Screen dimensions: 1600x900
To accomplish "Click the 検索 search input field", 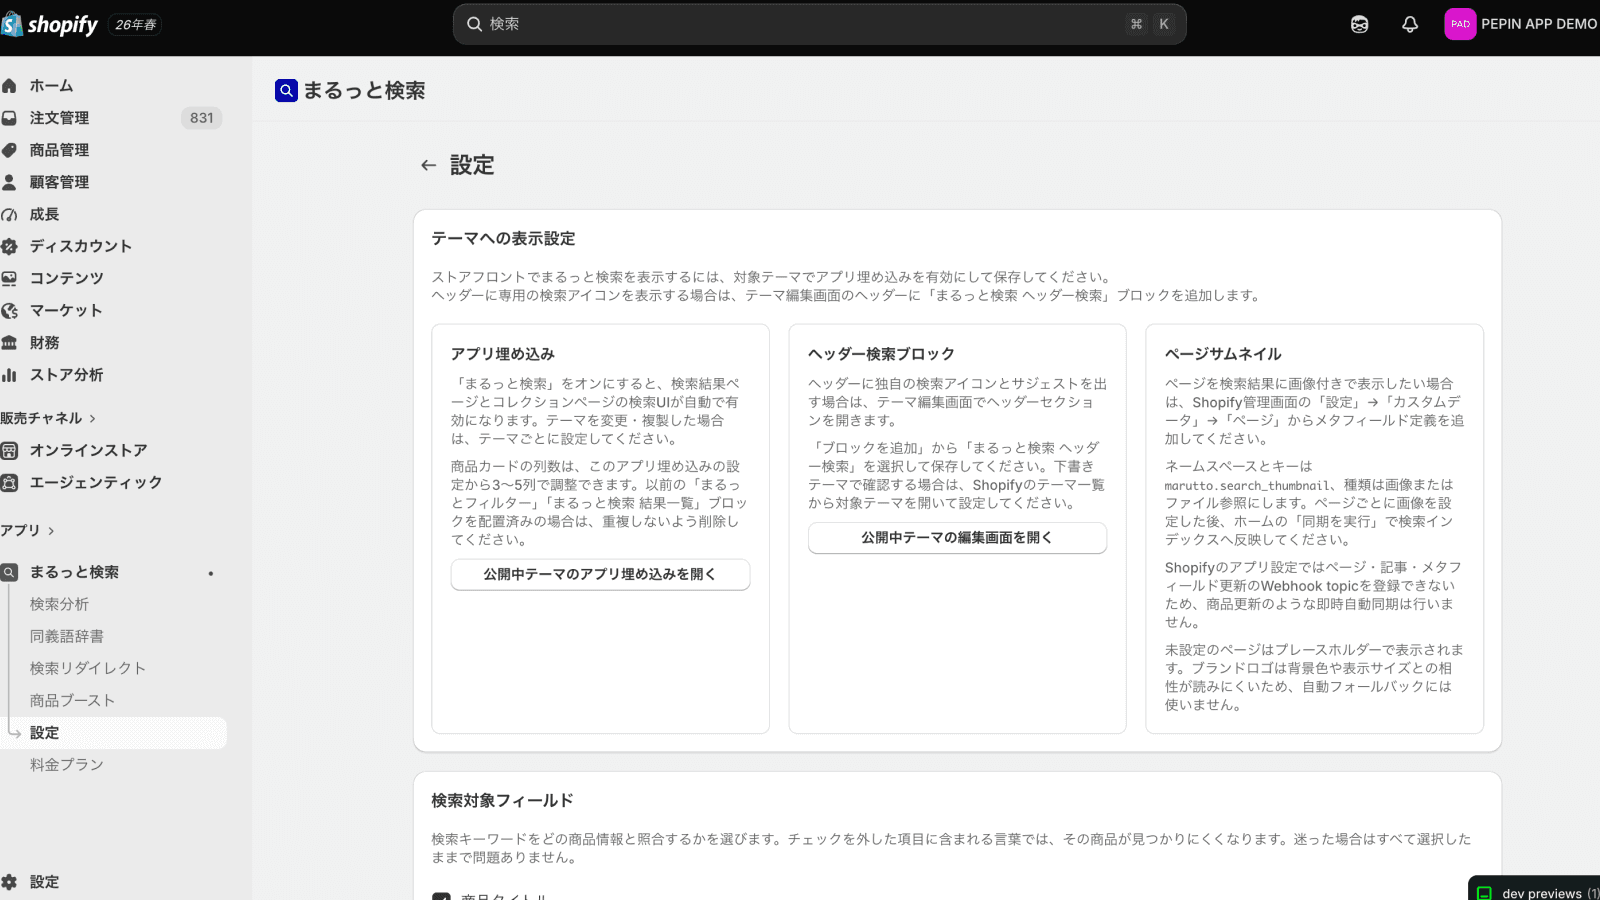I will click(x=819, y=24).
